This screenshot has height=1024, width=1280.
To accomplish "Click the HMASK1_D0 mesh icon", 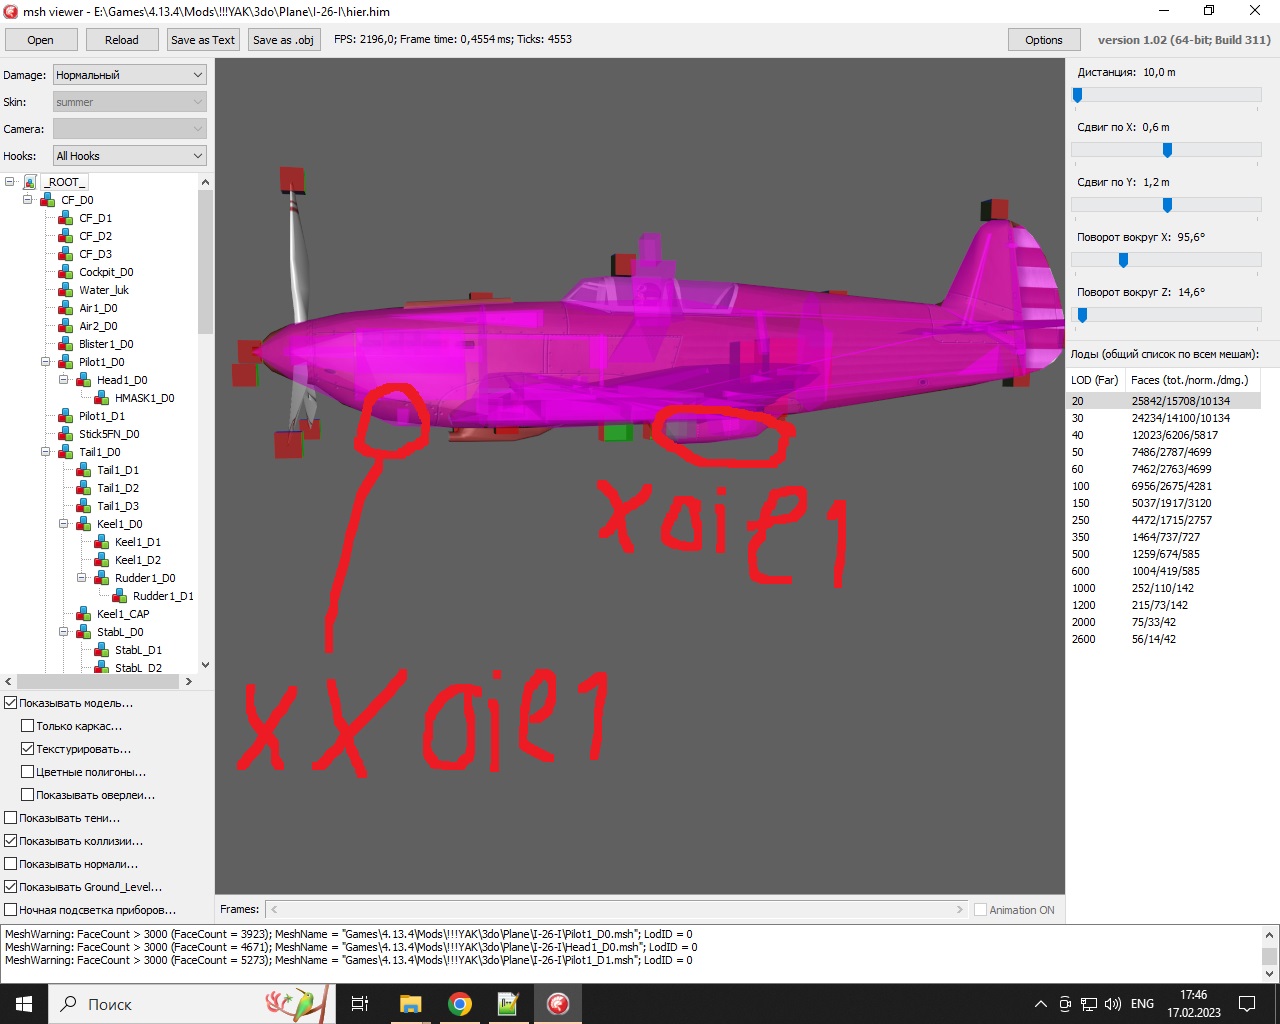I will coord(102,398).
